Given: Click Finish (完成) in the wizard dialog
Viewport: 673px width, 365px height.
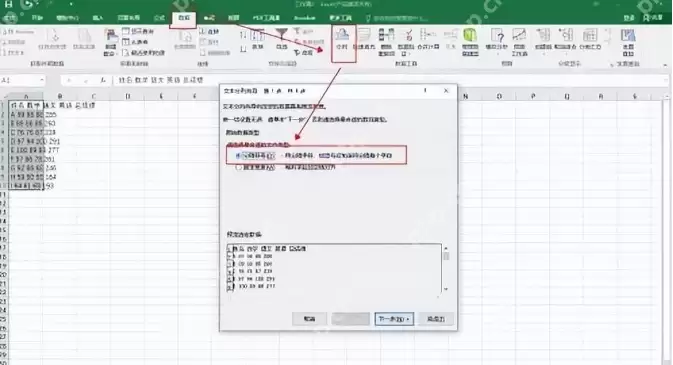Looking at the screenshot, I should click(436, 319).
